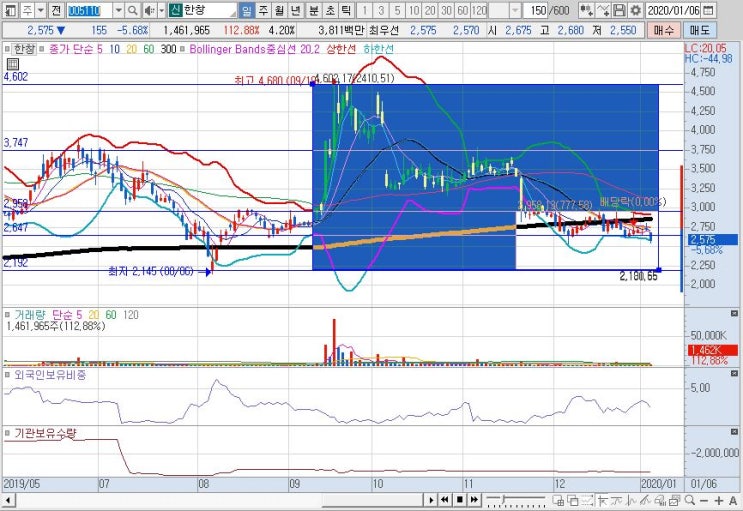Click the 한창 label on chart

tap(24, 49)
